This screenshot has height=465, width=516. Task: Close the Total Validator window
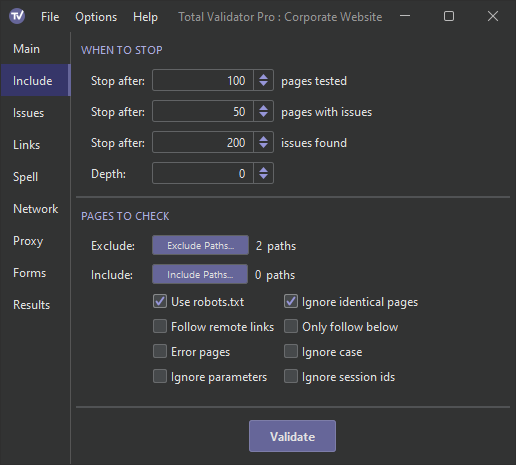pyautogui.click(x=493, y=16)
